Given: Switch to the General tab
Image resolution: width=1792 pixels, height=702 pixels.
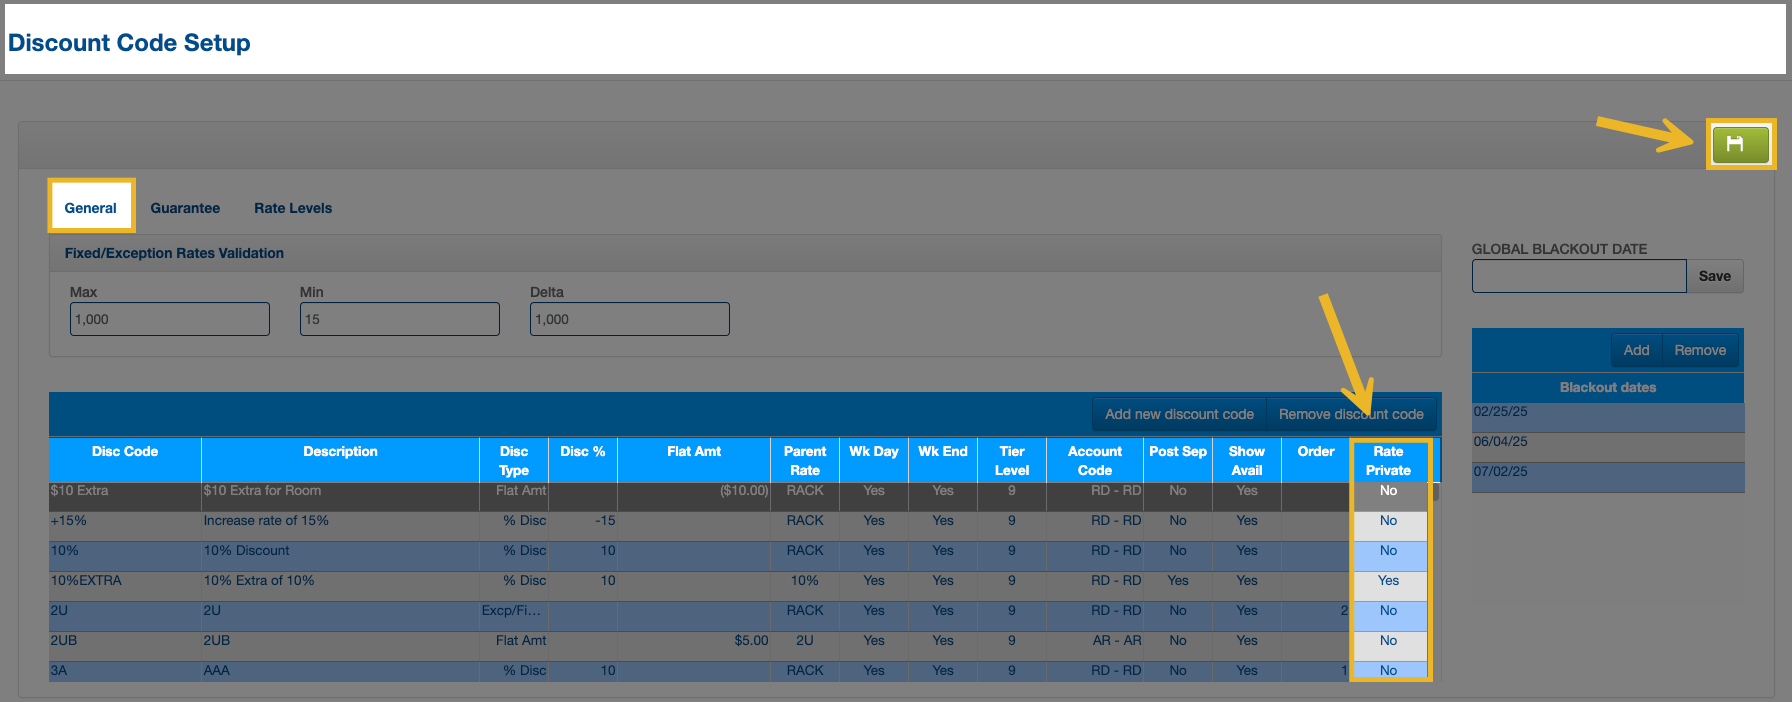Looking at the screenshot, I should [x=91, y=208].
